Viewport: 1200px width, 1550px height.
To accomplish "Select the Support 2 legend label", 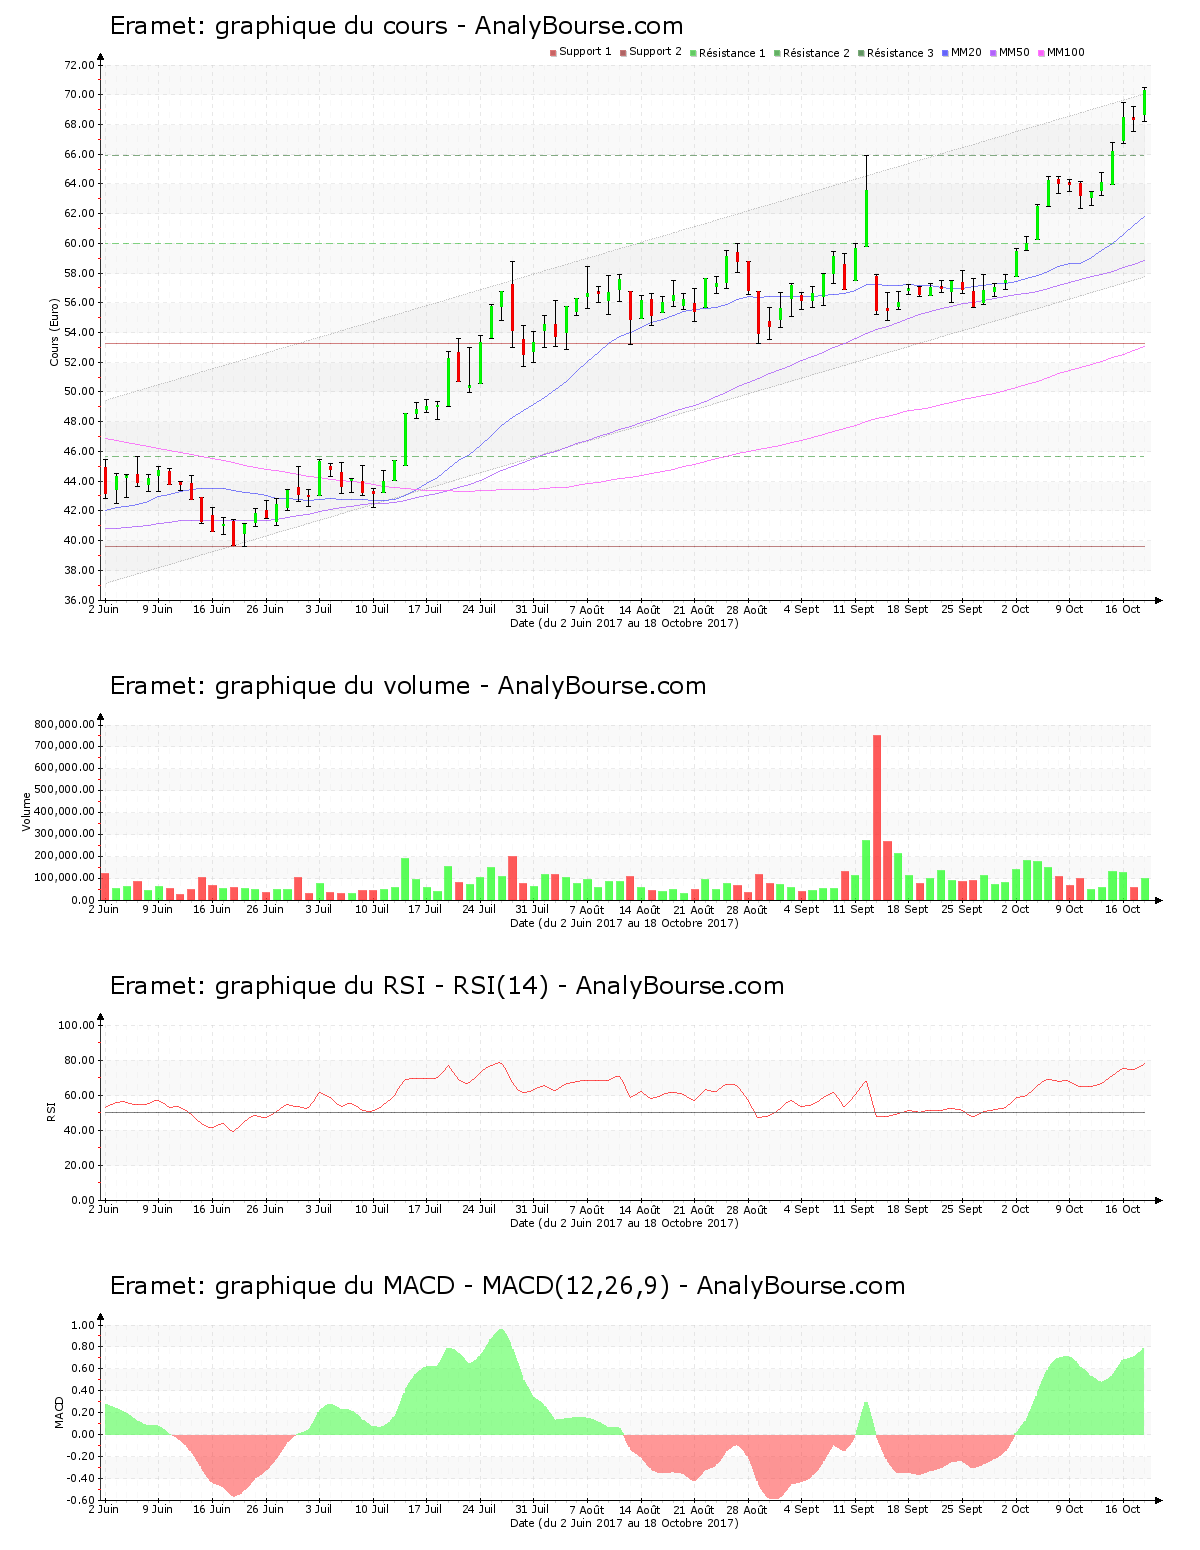I will coord(655,52).
